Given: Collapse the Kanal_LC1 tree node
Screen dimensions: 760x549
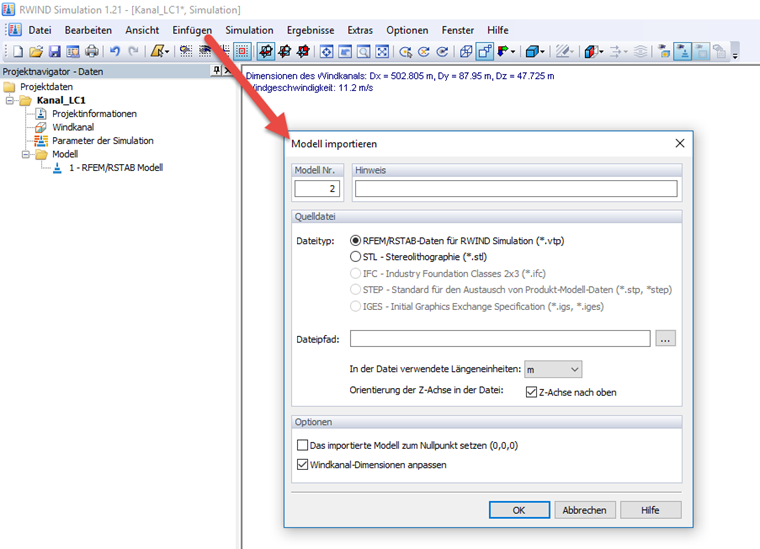Looking at the screenshot, I should point(10,101).
